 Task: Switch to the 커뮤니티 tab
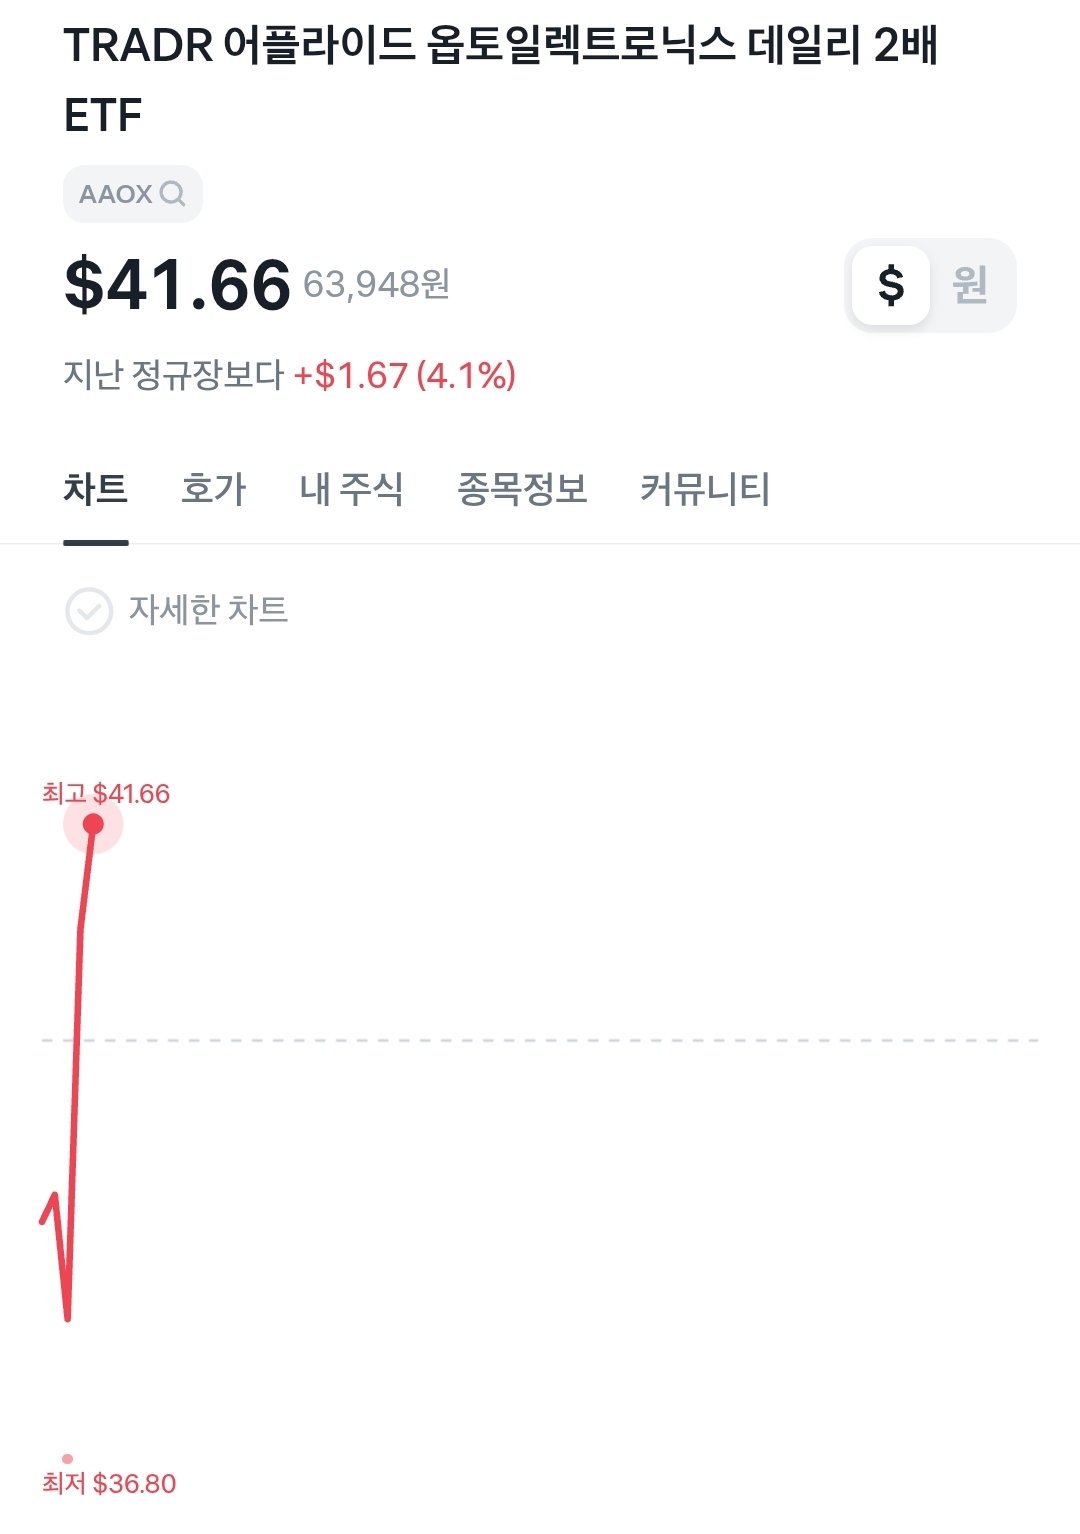tap(705, 489)
